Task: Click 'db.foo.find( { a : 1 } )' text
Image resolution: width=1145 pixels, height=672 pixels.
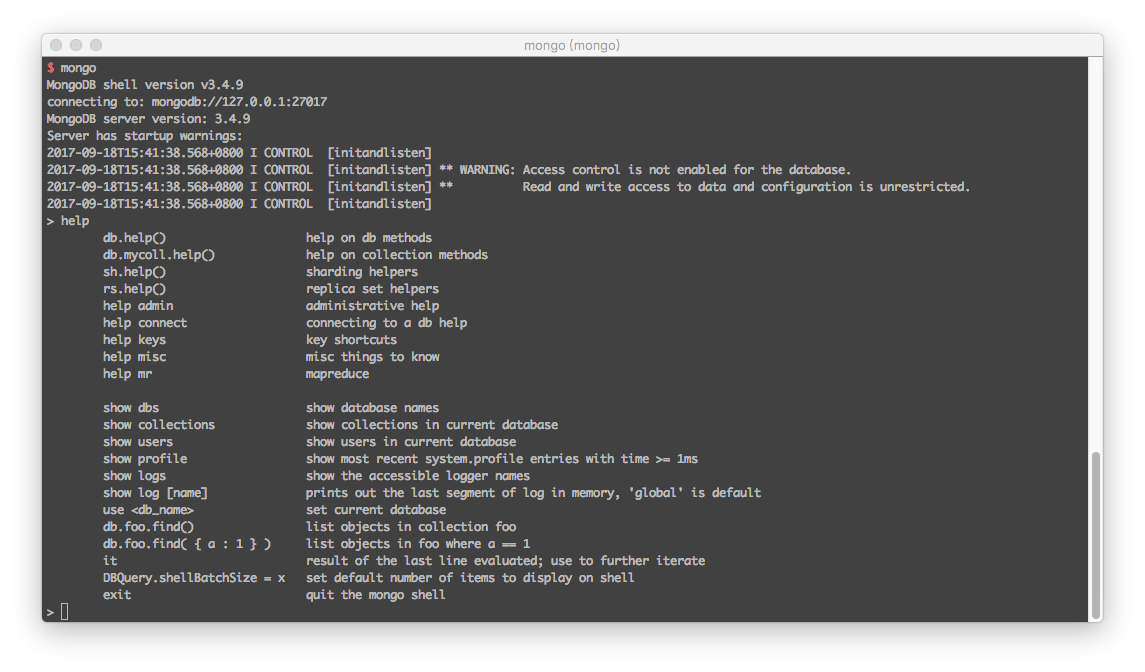Action: pyautogui.click(x=187, y=543)
